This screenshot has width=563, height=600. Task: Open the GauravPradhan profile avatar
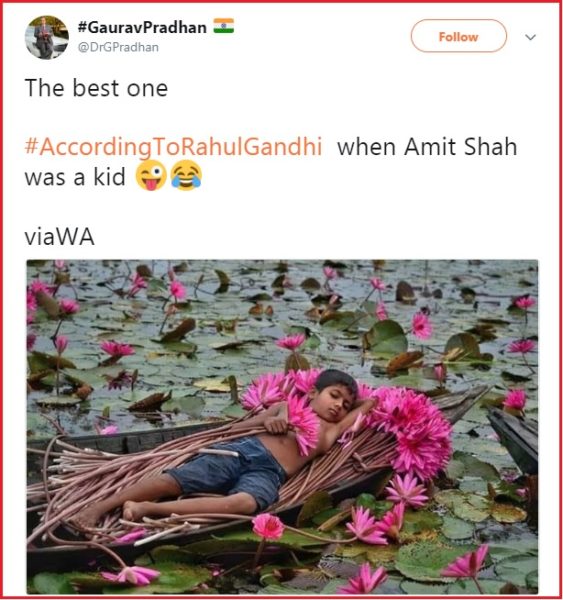47,38
